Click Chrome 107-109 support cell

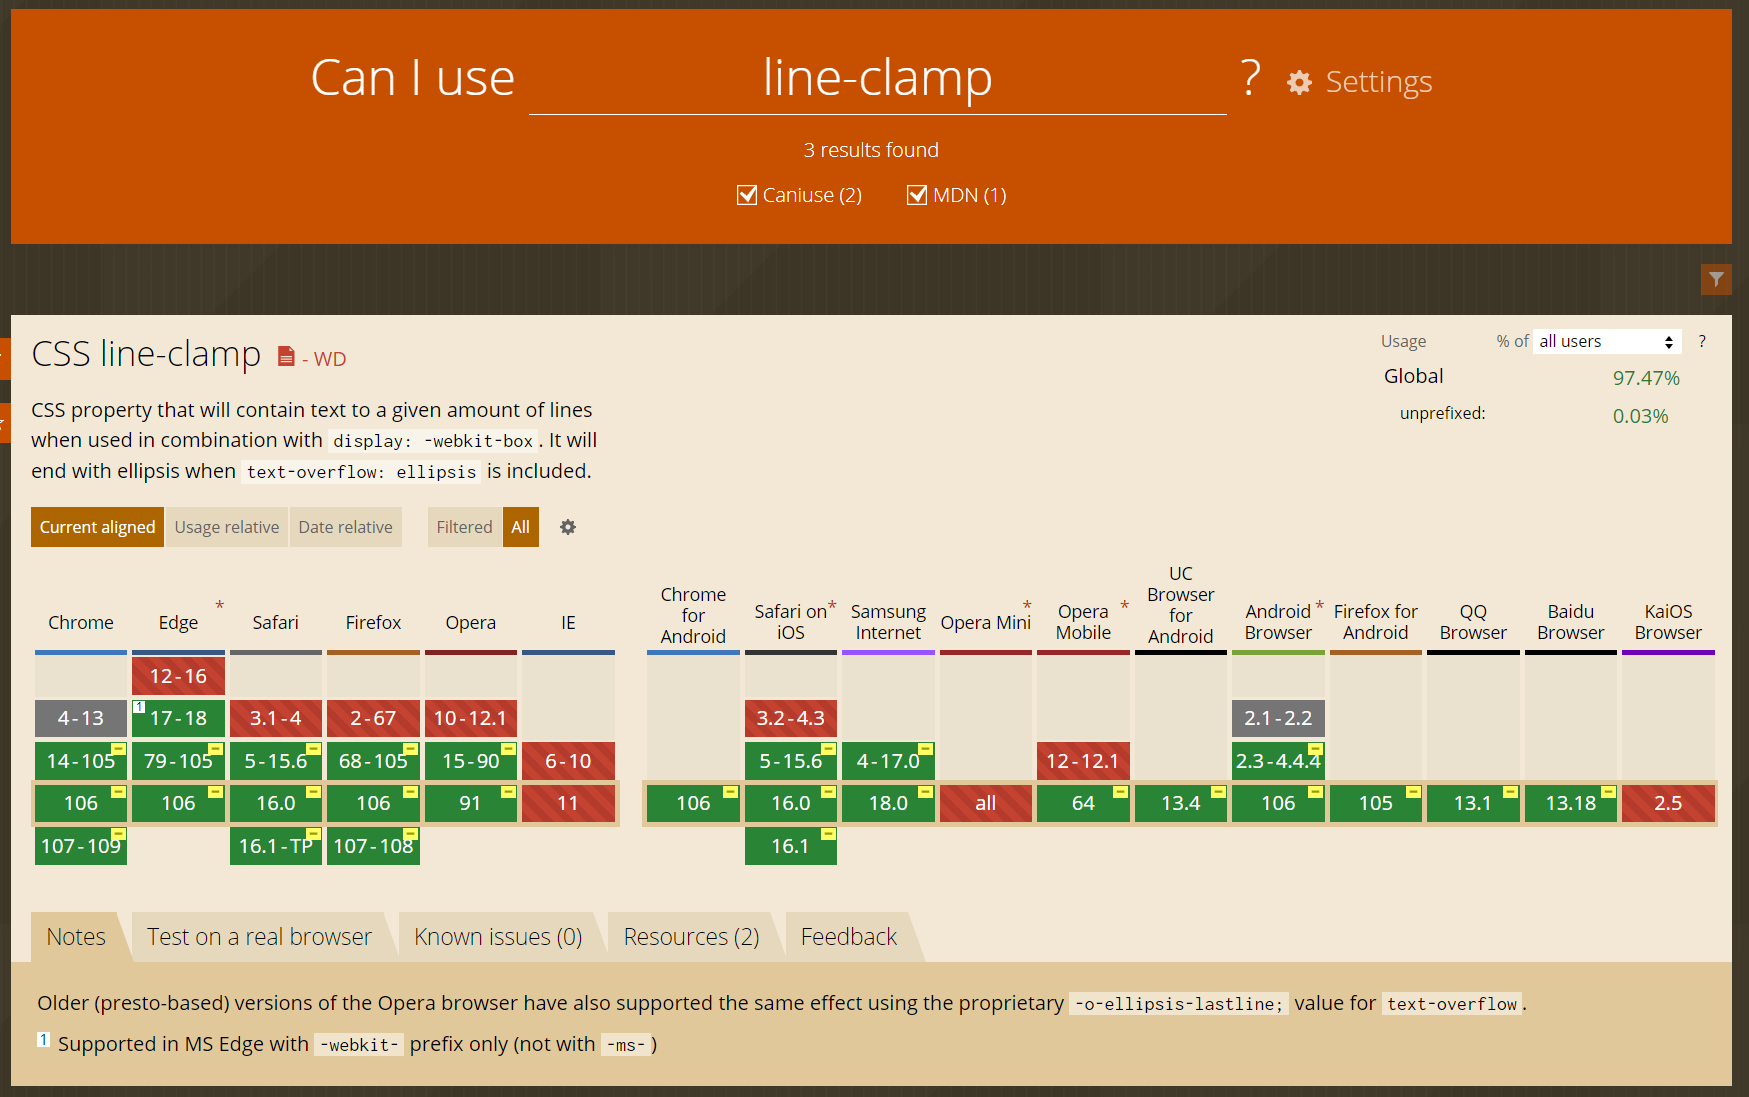click(x=81, y=846)
